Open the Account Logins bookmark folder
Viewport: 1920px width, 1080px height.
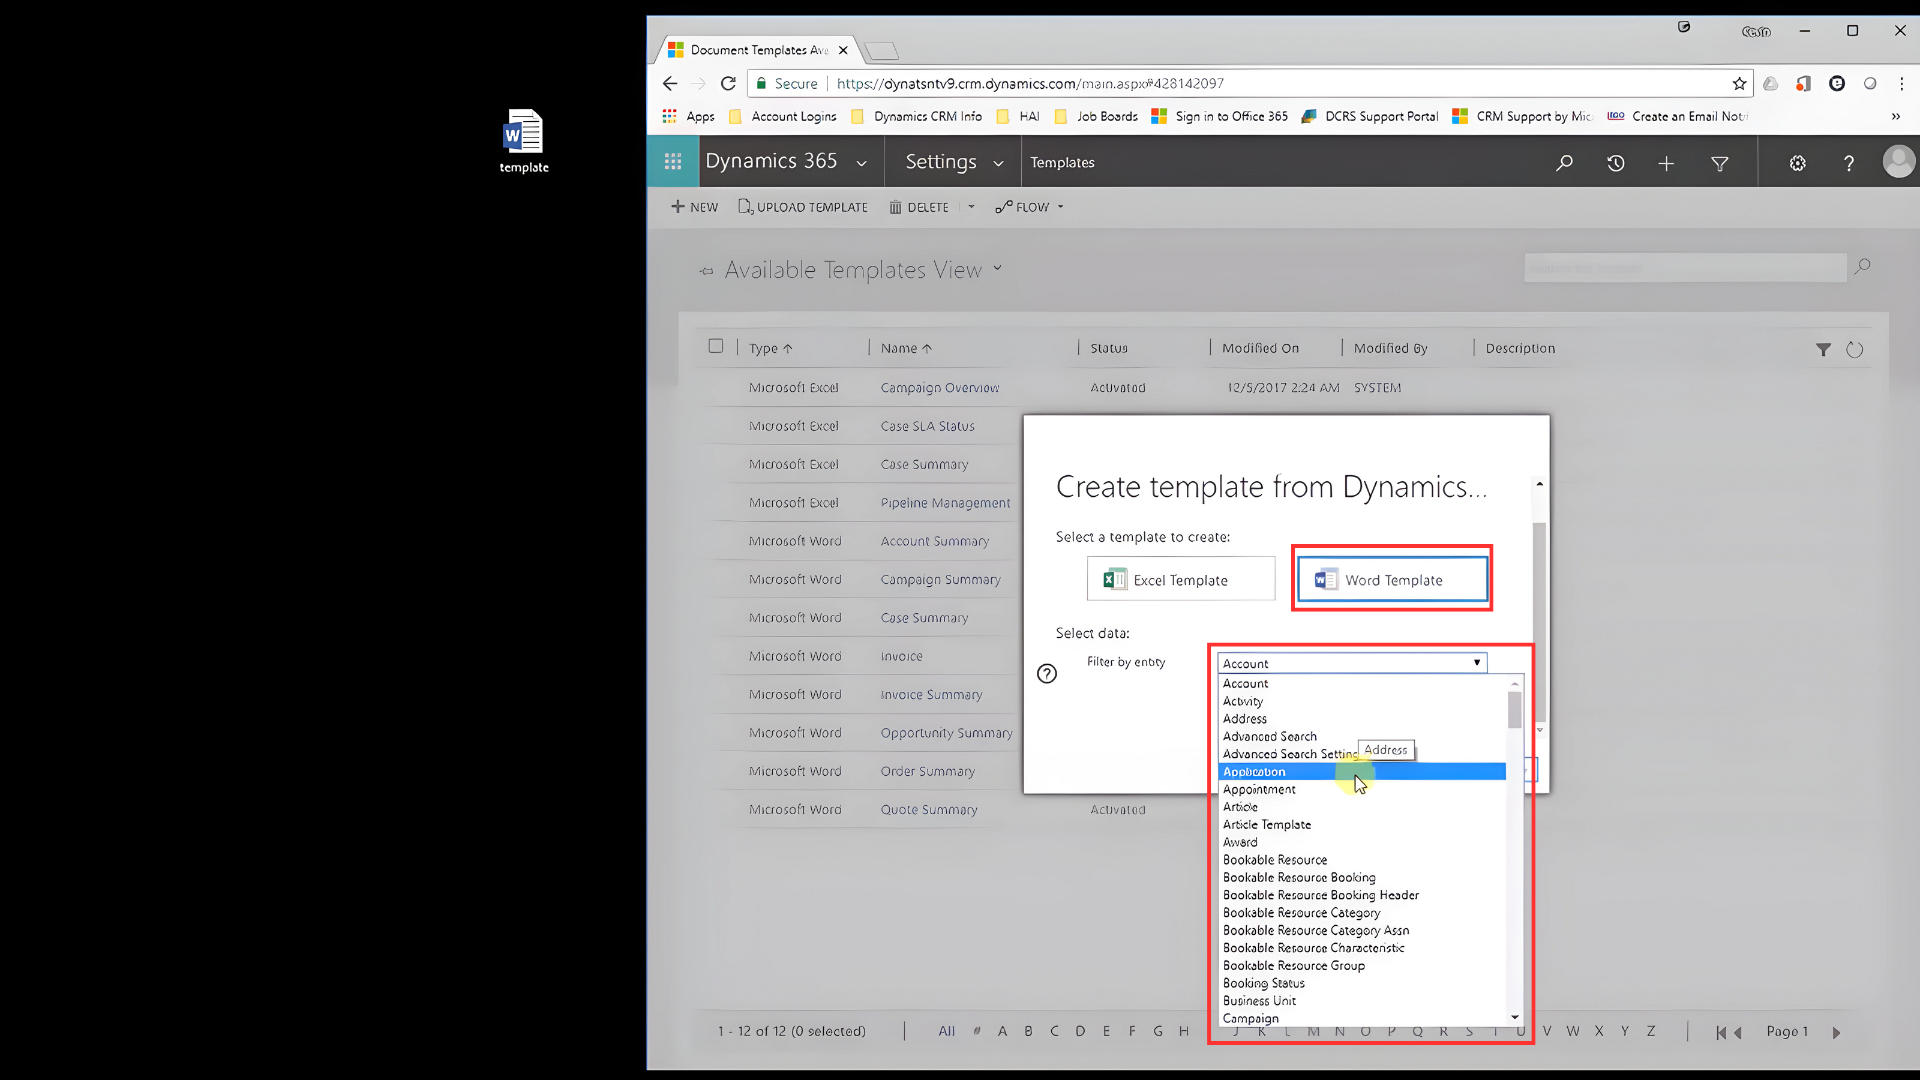tap(782, 116)
